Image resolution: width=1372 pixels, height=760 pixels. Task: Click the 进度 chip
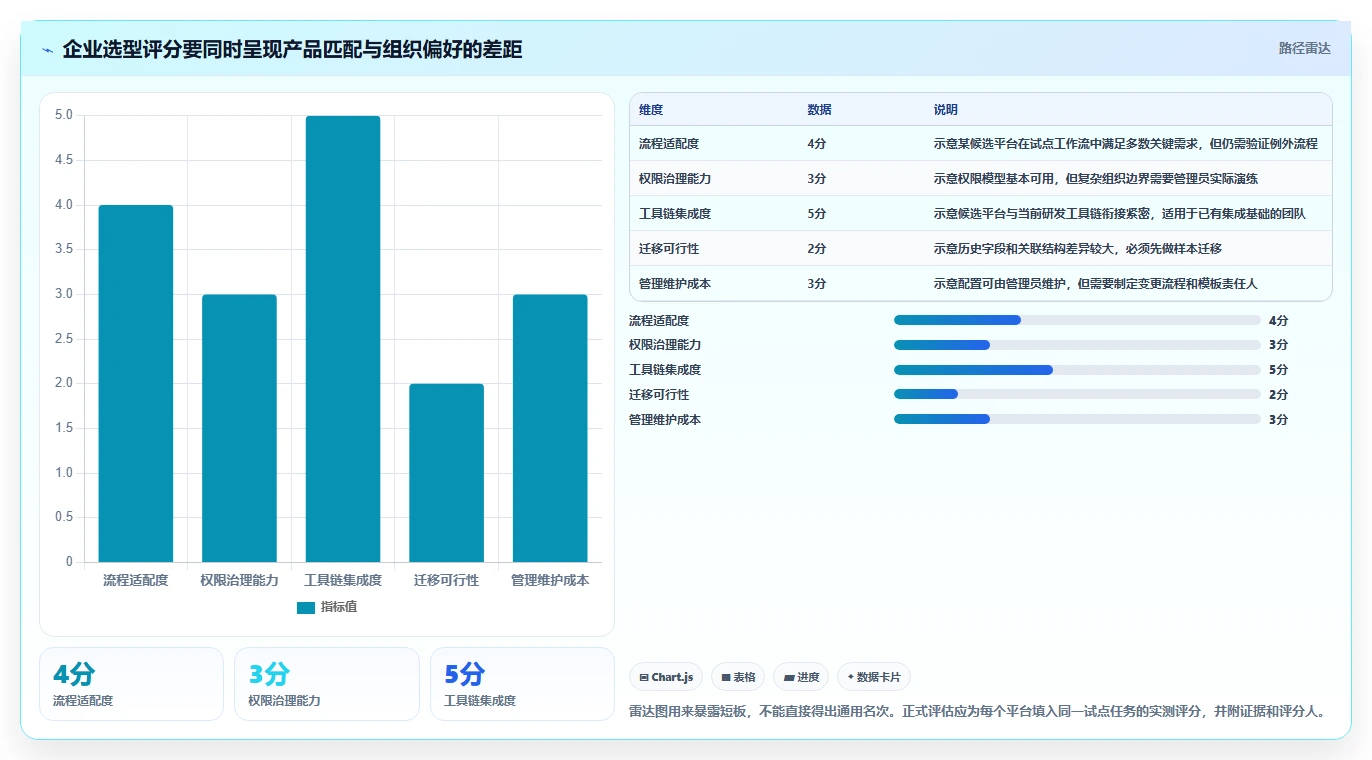(x=801, y=677)
